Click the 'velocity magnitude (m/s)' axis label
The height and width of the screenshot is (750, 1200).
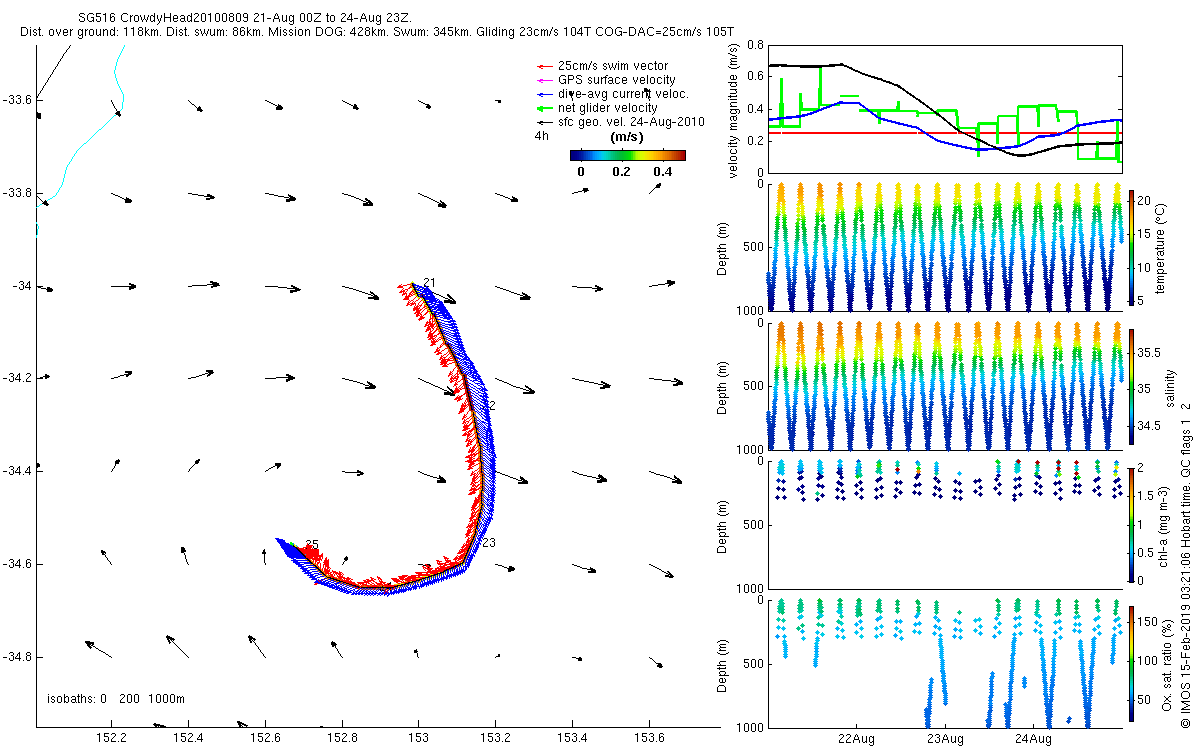734,109
